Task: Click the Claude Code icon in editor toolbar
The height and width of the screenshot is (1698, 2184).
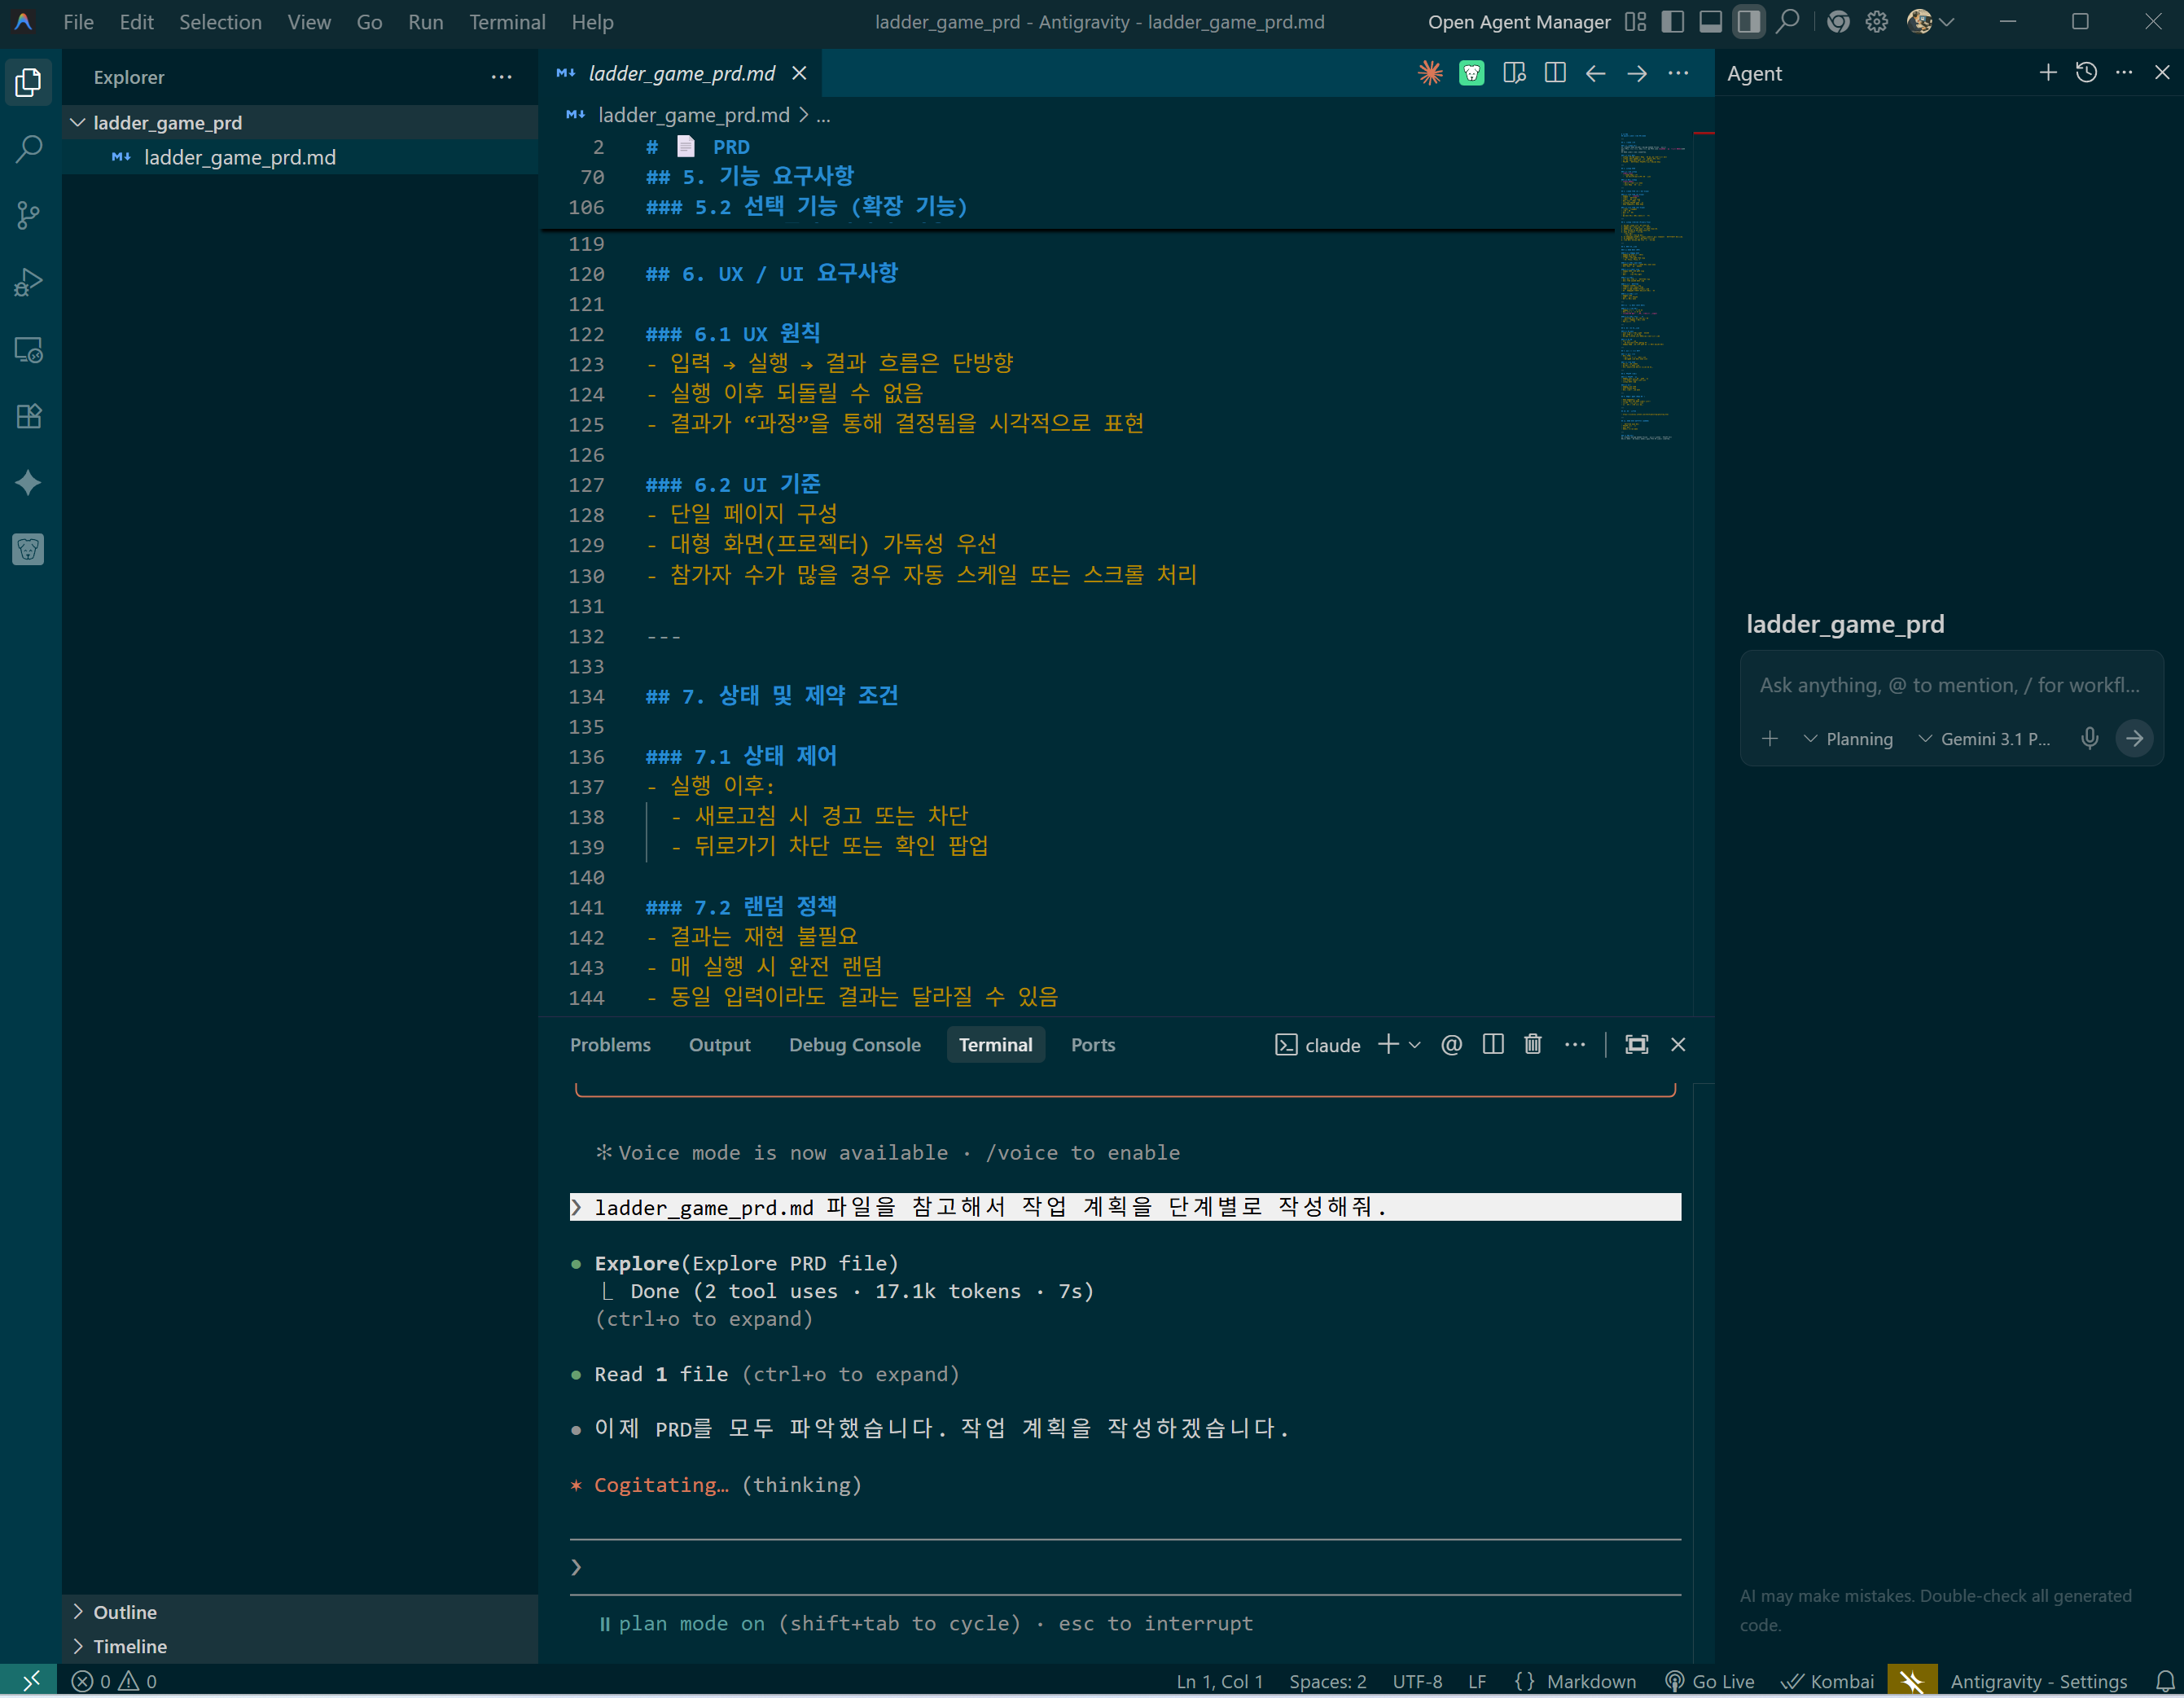Action: coord(1430,73)
